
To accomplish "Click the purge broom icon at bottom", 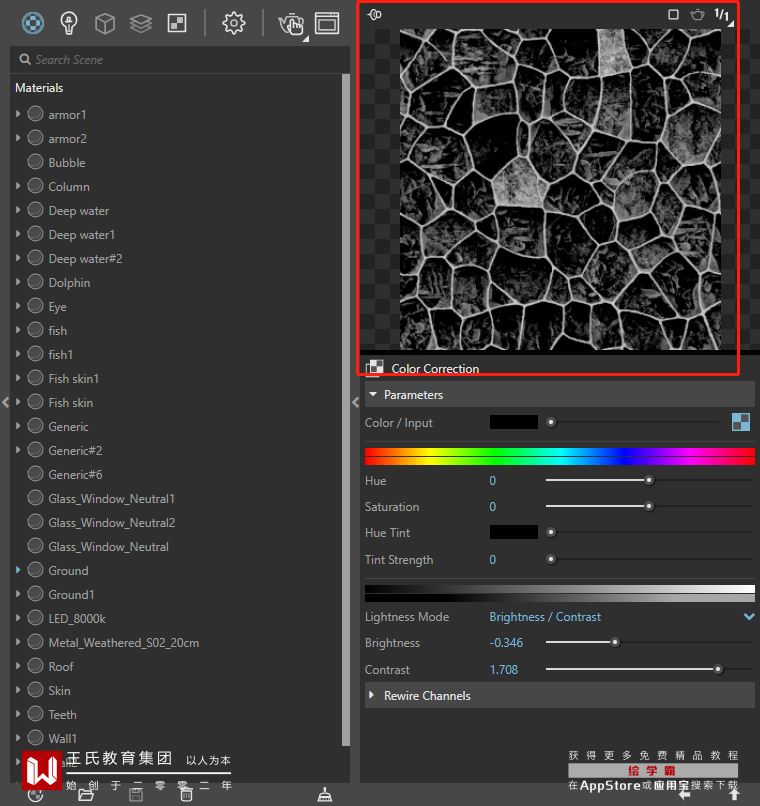I will coord(324,795).
